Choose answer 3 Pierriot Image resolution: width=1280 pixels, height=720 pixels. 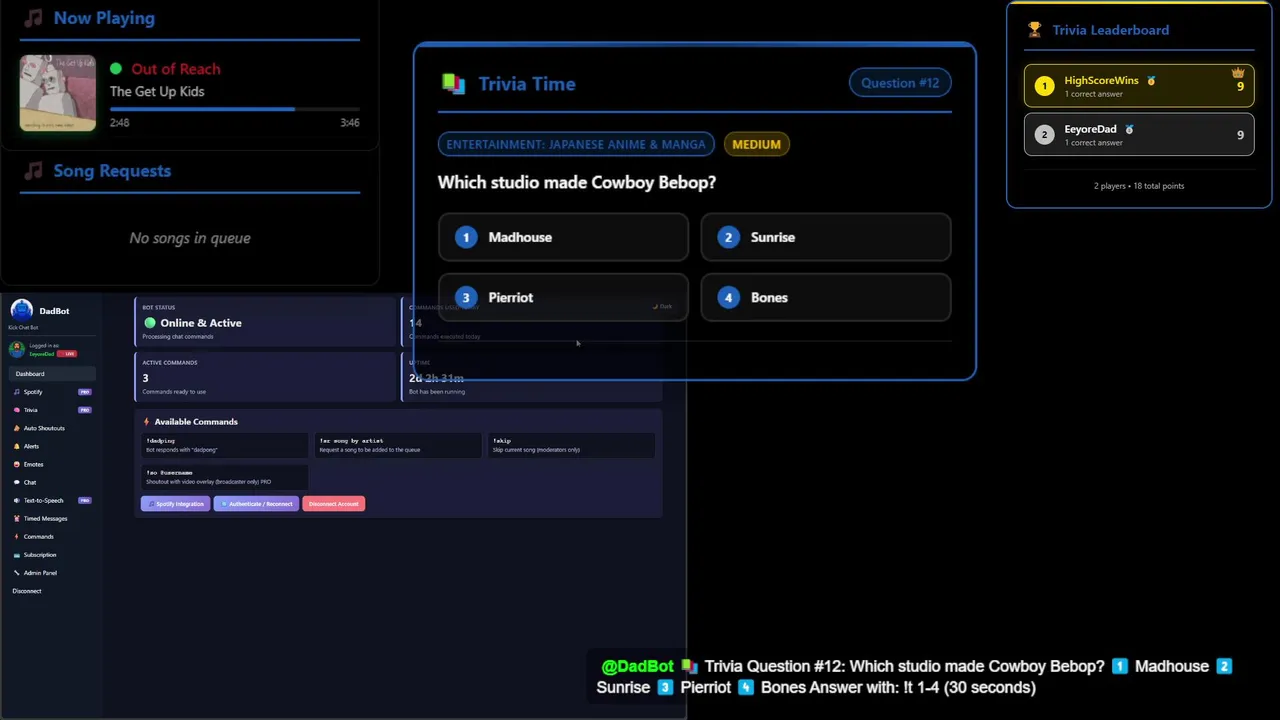[x=563, y=297]
